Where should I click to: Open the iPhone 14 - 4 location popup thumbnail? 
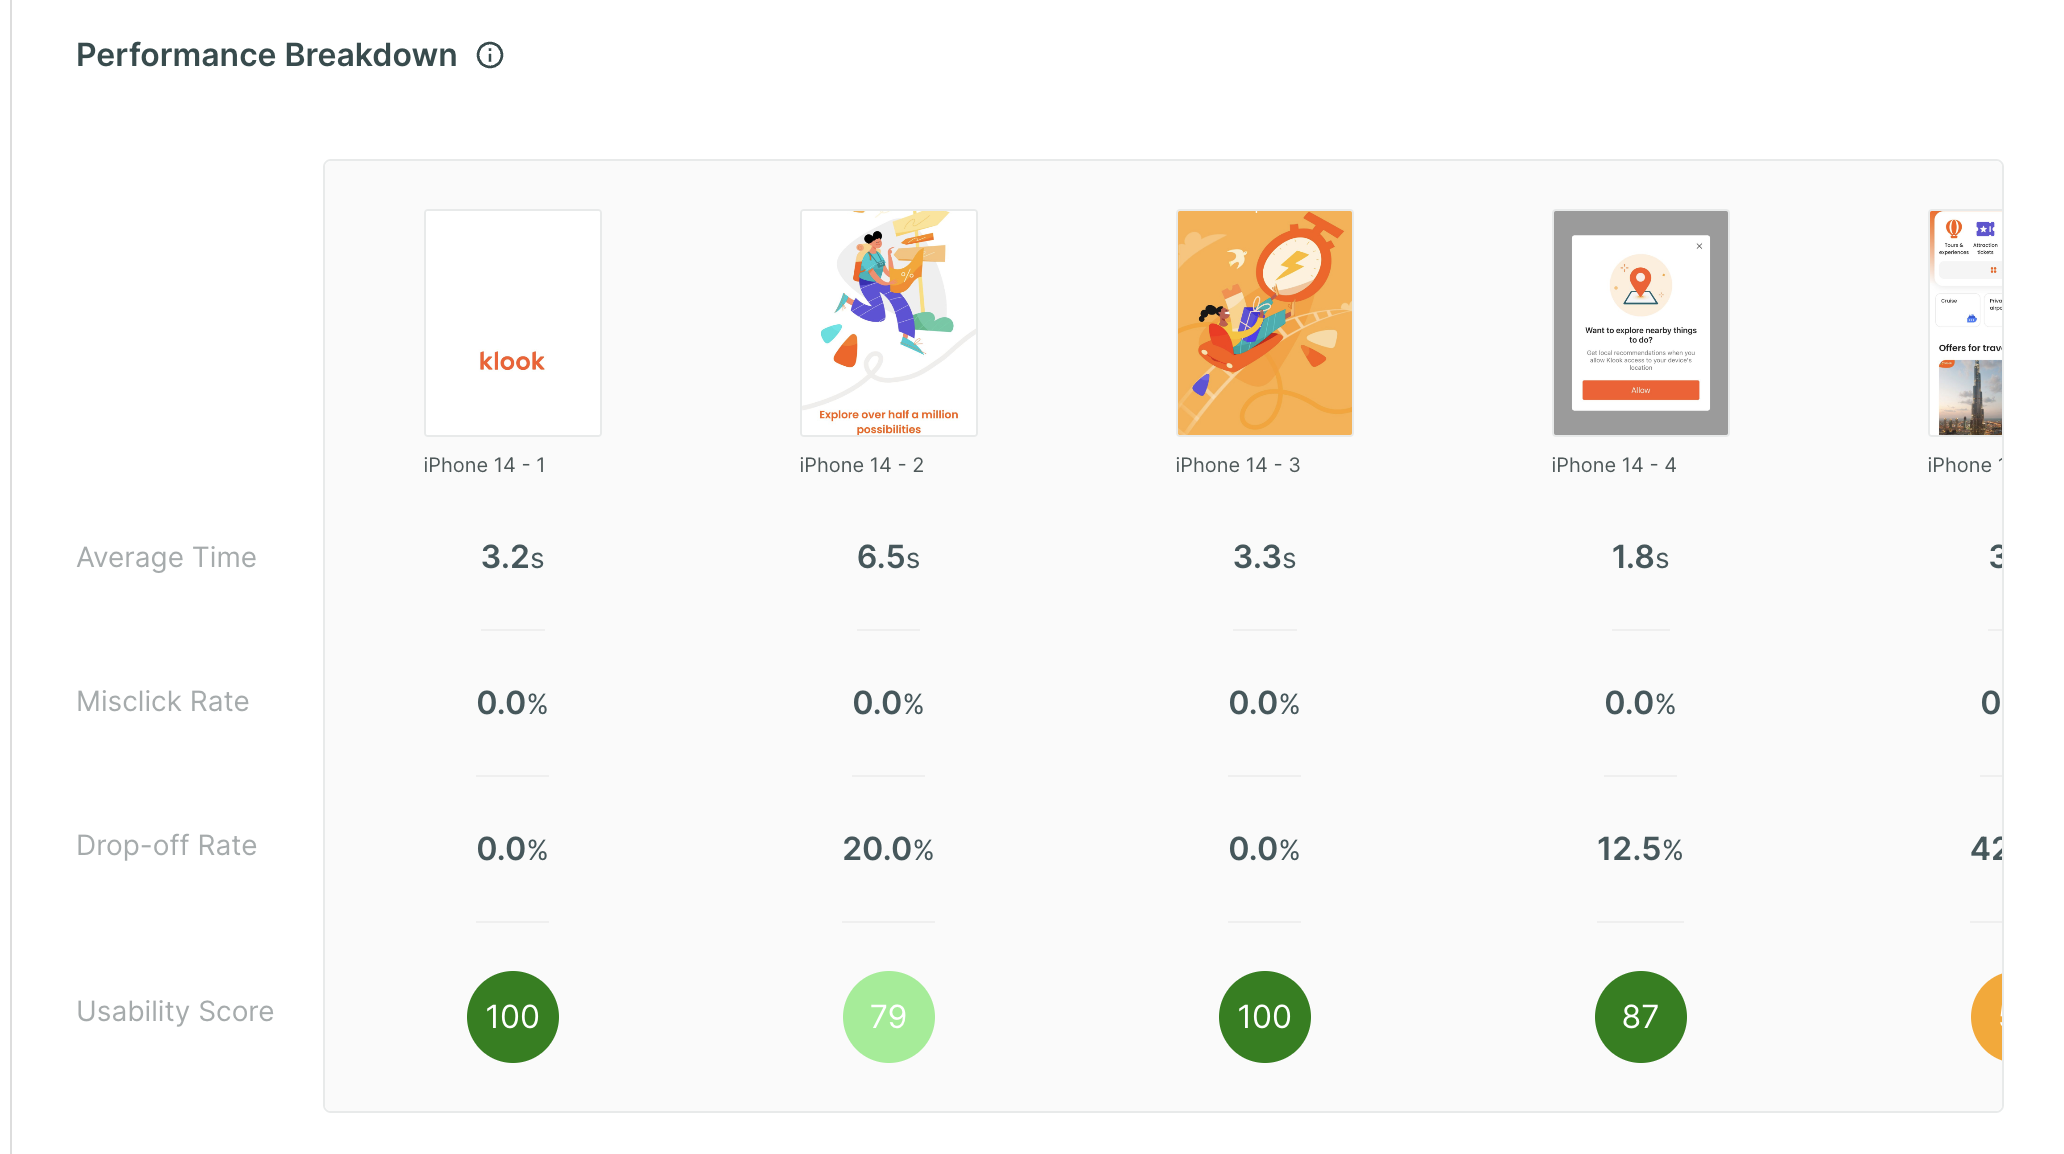tap(1641, 323)
